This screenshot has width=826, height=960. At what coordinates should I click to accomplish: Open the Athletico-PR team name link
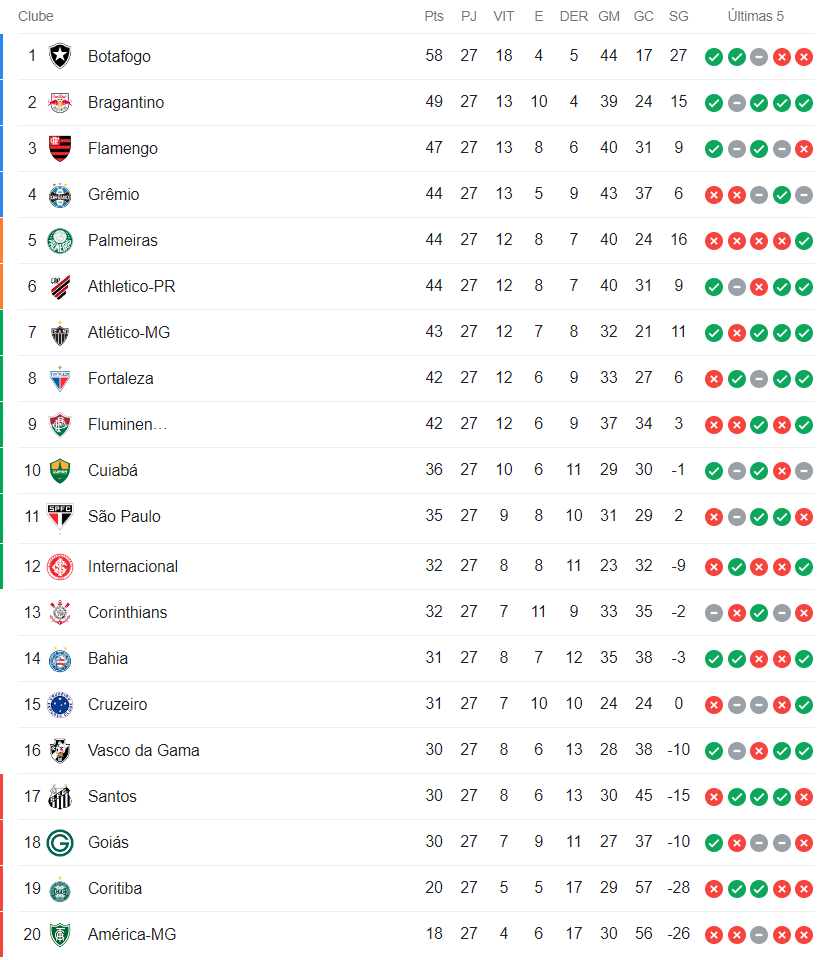tap(132, 286)
